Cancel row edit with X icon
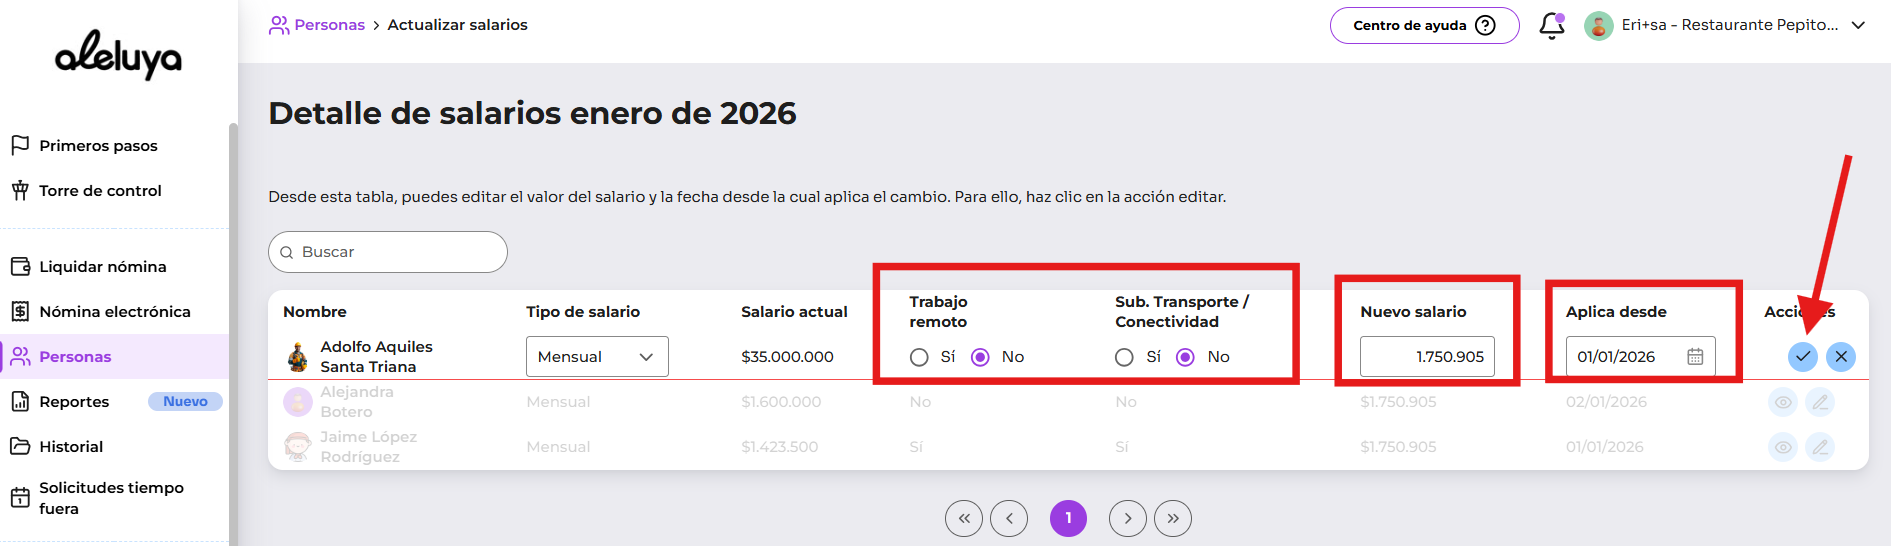This screenshot has height=546, width=1891. click(x=1840, y=357)
